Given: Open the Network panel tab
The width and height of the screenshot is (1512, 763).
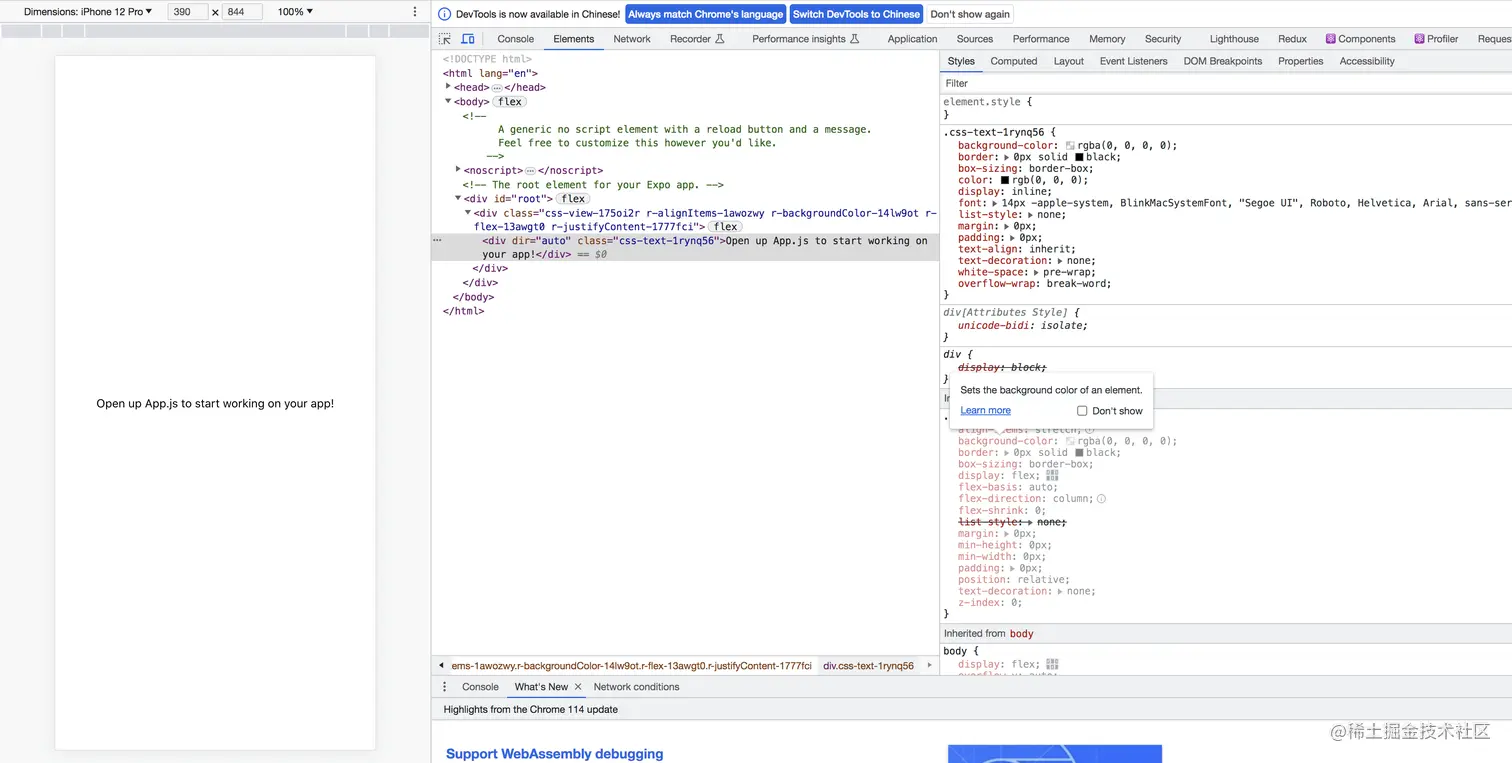Looking at the screenshot, I should (x=632, y=39).
